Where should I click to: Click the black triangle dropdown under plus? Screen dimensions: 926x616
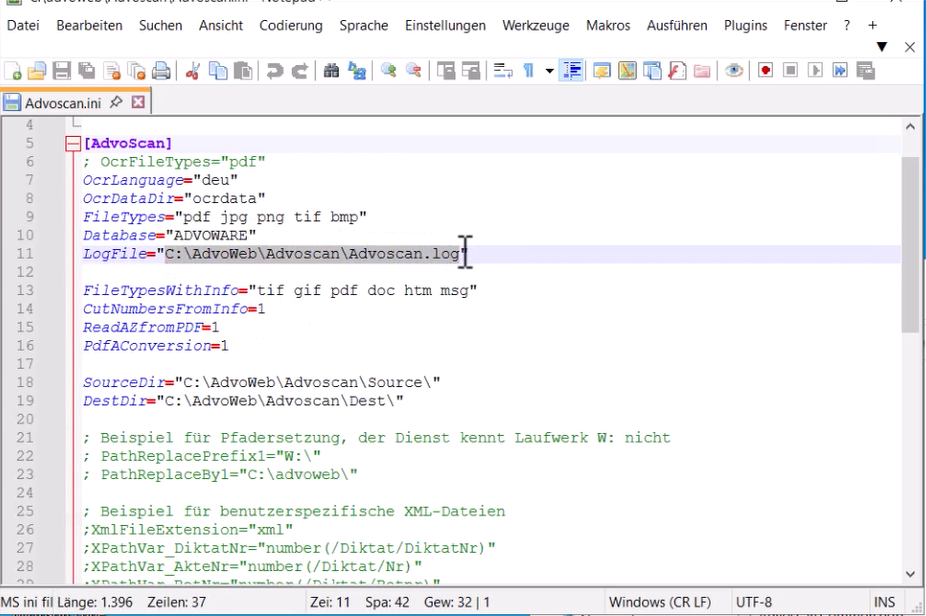[882, 47]
